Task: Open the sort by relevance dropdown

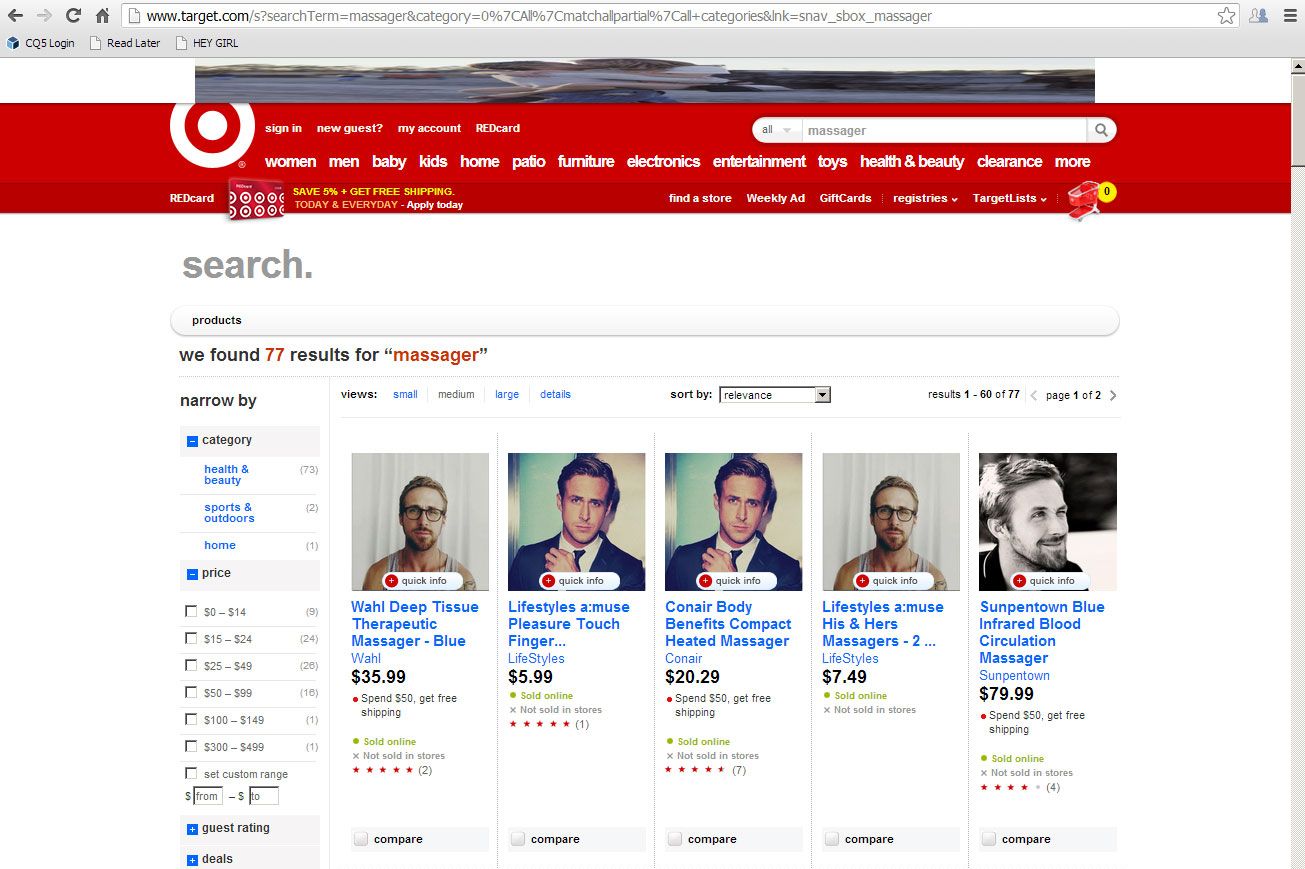Action: (x=775, y=395)
